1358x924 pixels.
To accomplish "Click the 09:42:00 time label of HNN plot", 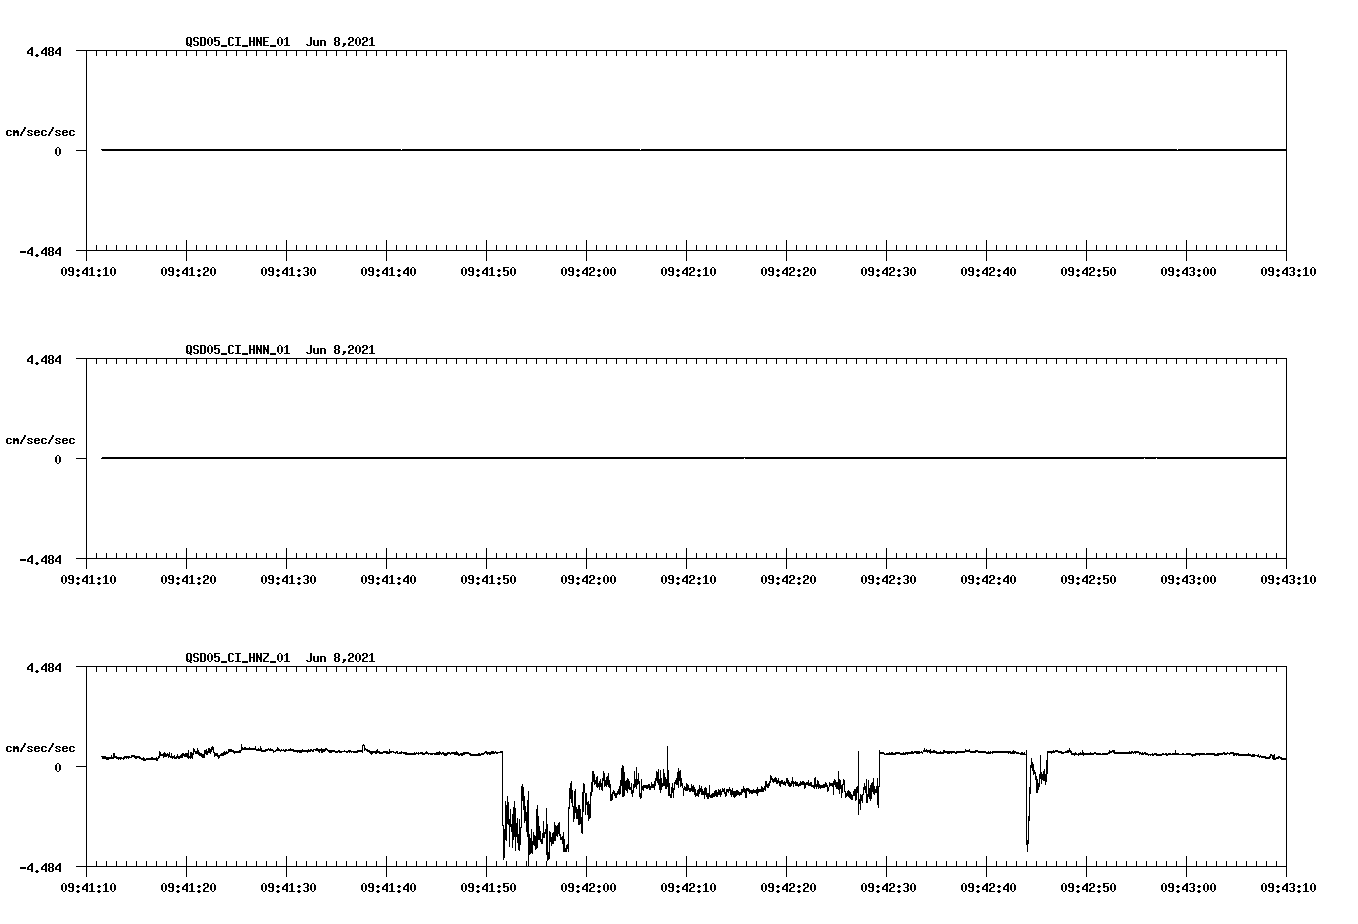I will coord(588,579).
